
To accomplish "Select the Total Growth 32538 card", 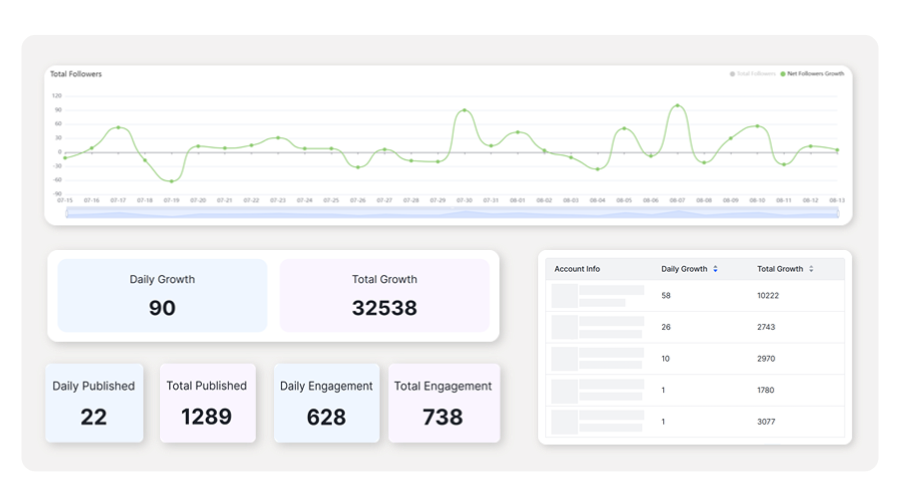I will click(x=384, y=295).
